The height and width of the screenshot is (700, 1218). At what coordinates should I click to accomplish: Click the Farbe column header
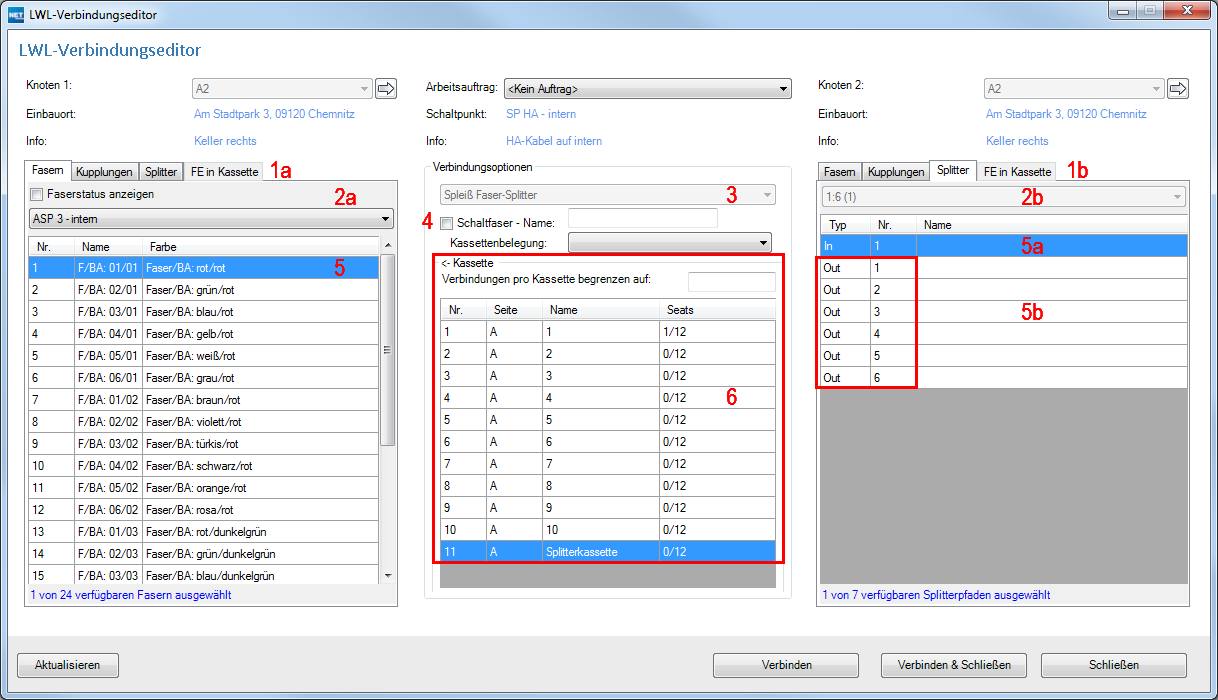(261, 246)
